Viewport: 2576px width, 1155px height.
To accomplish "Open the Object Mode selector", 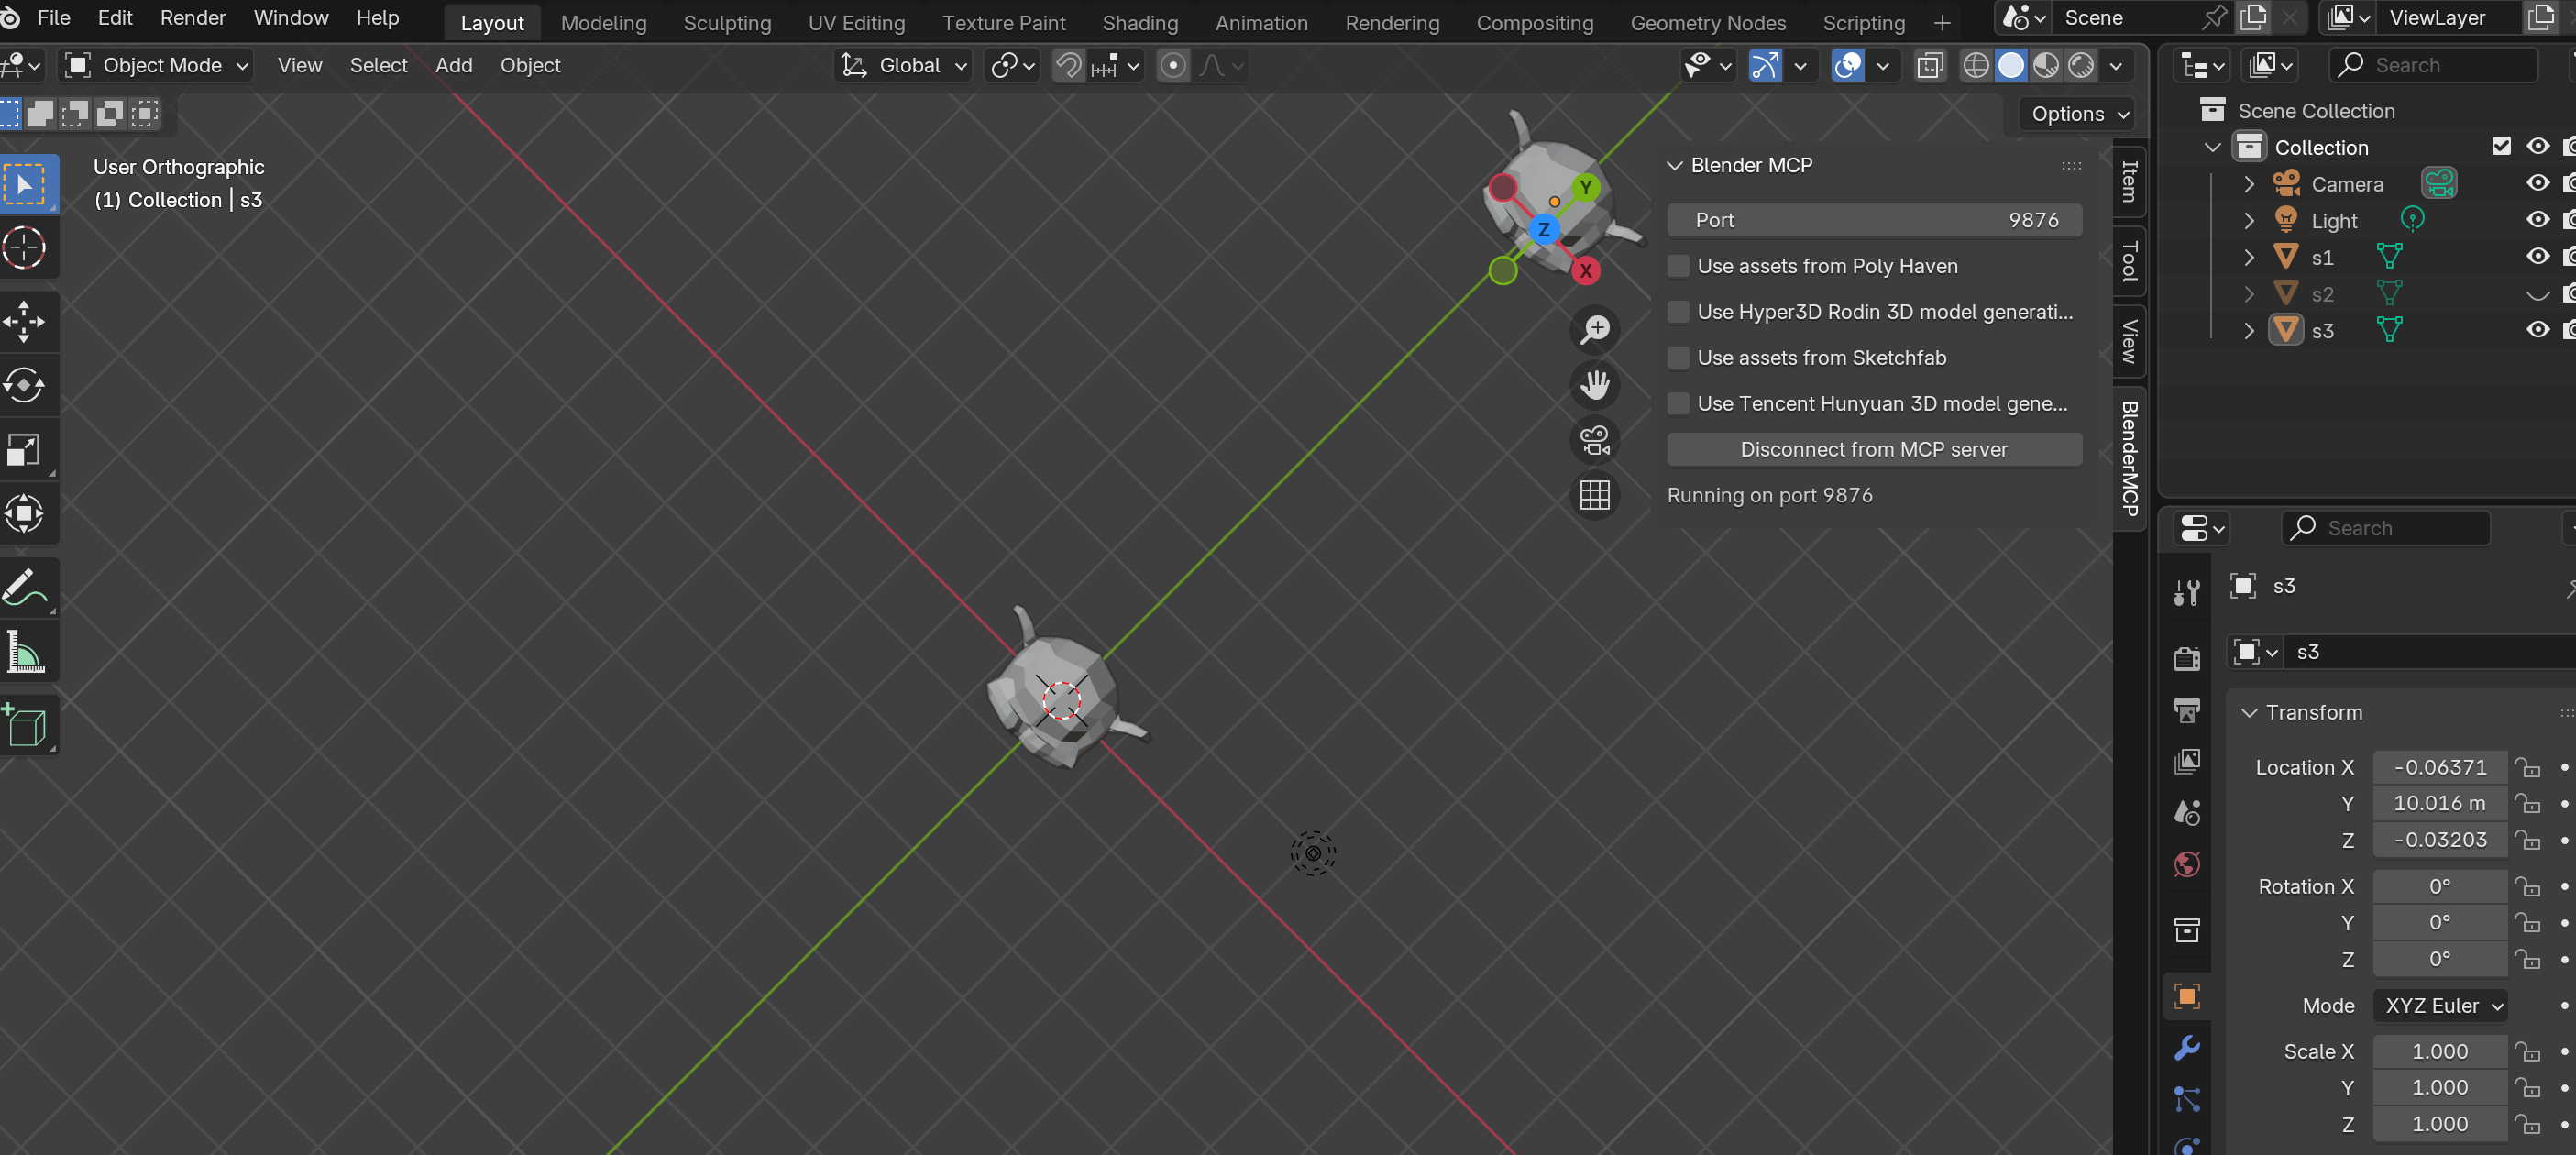I will click(155, 65).
